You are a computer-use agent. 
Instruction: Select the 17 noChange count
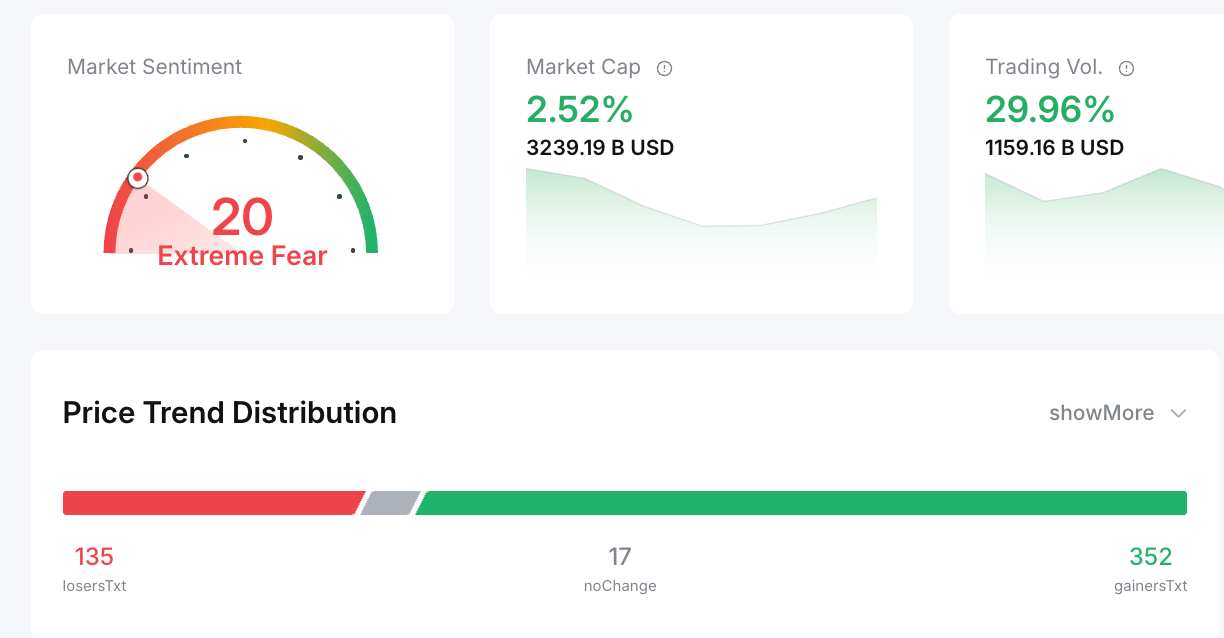pos(620,556)
